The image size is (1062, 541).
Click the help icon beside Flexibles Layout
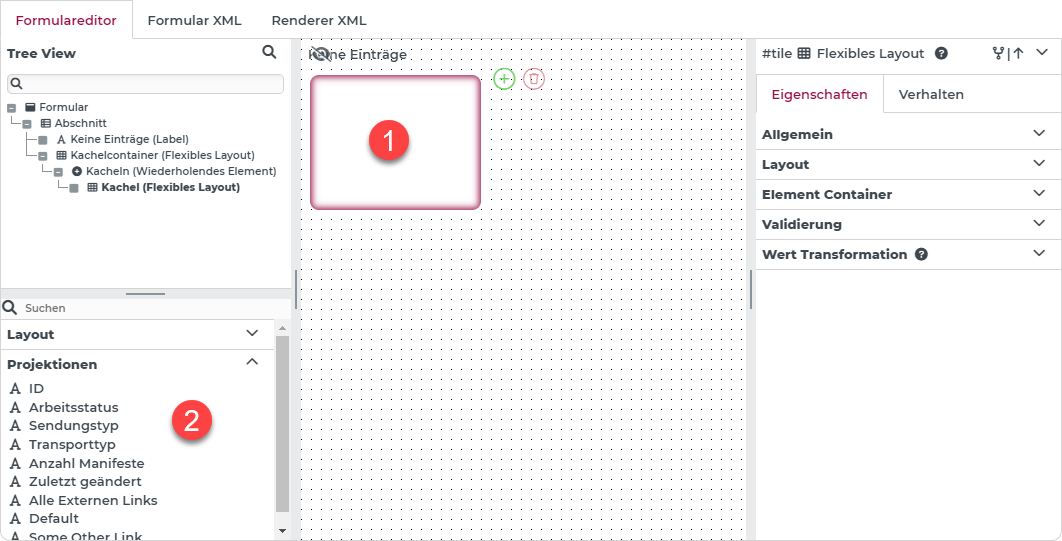pyautogui.click(x=941, y=54)
